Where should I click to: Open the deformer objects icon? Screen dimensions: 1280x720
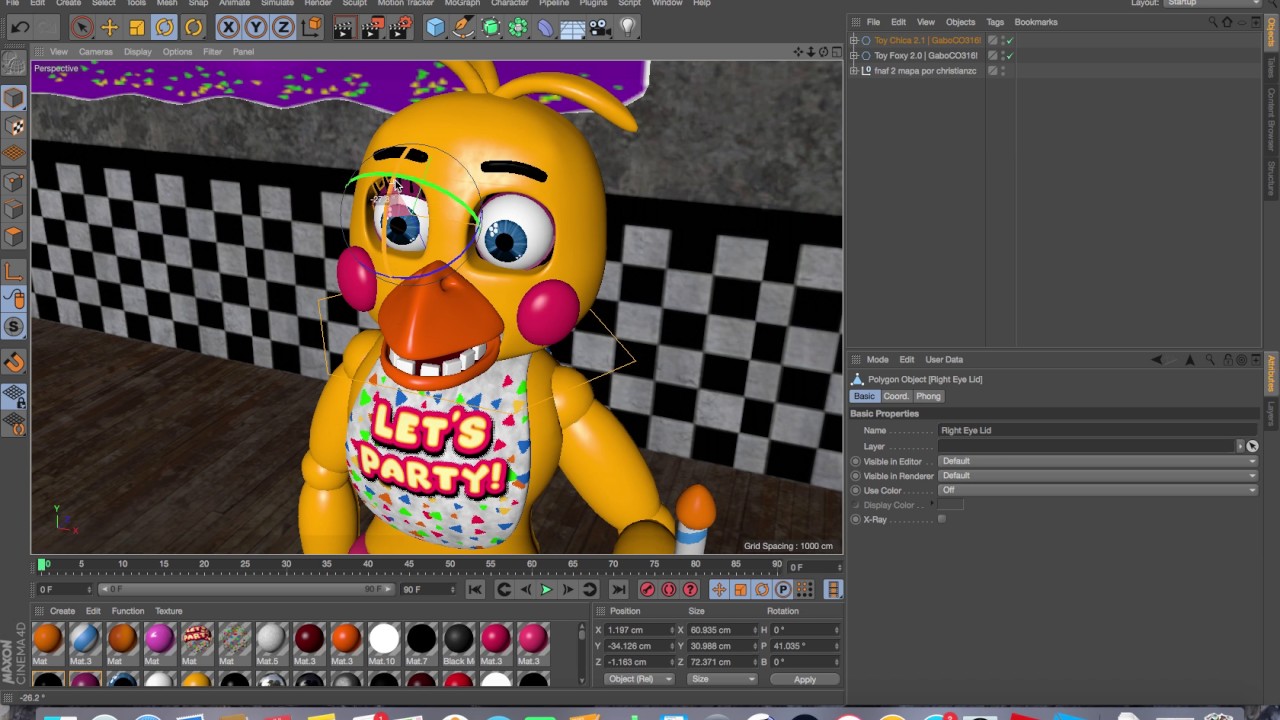pyautogui.click(x=545, y=28)
